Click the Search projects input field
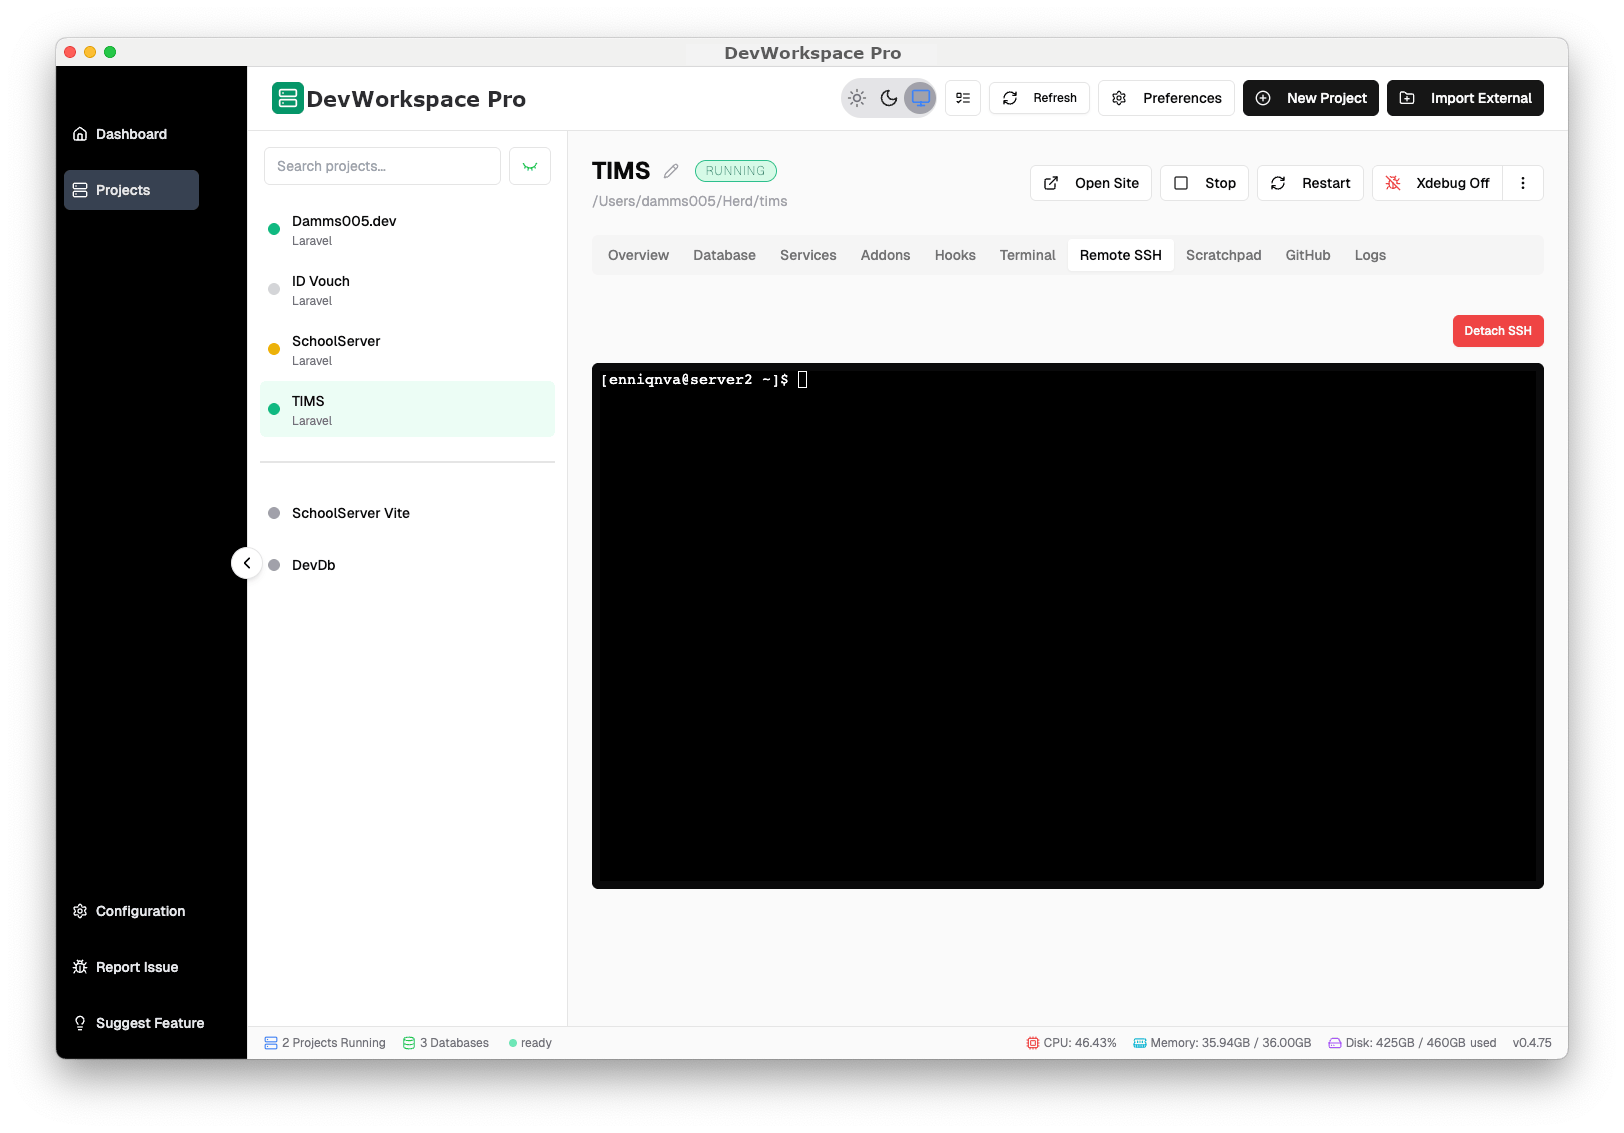The height and width of the screenshot is (1133, 1624). (381, 165)
